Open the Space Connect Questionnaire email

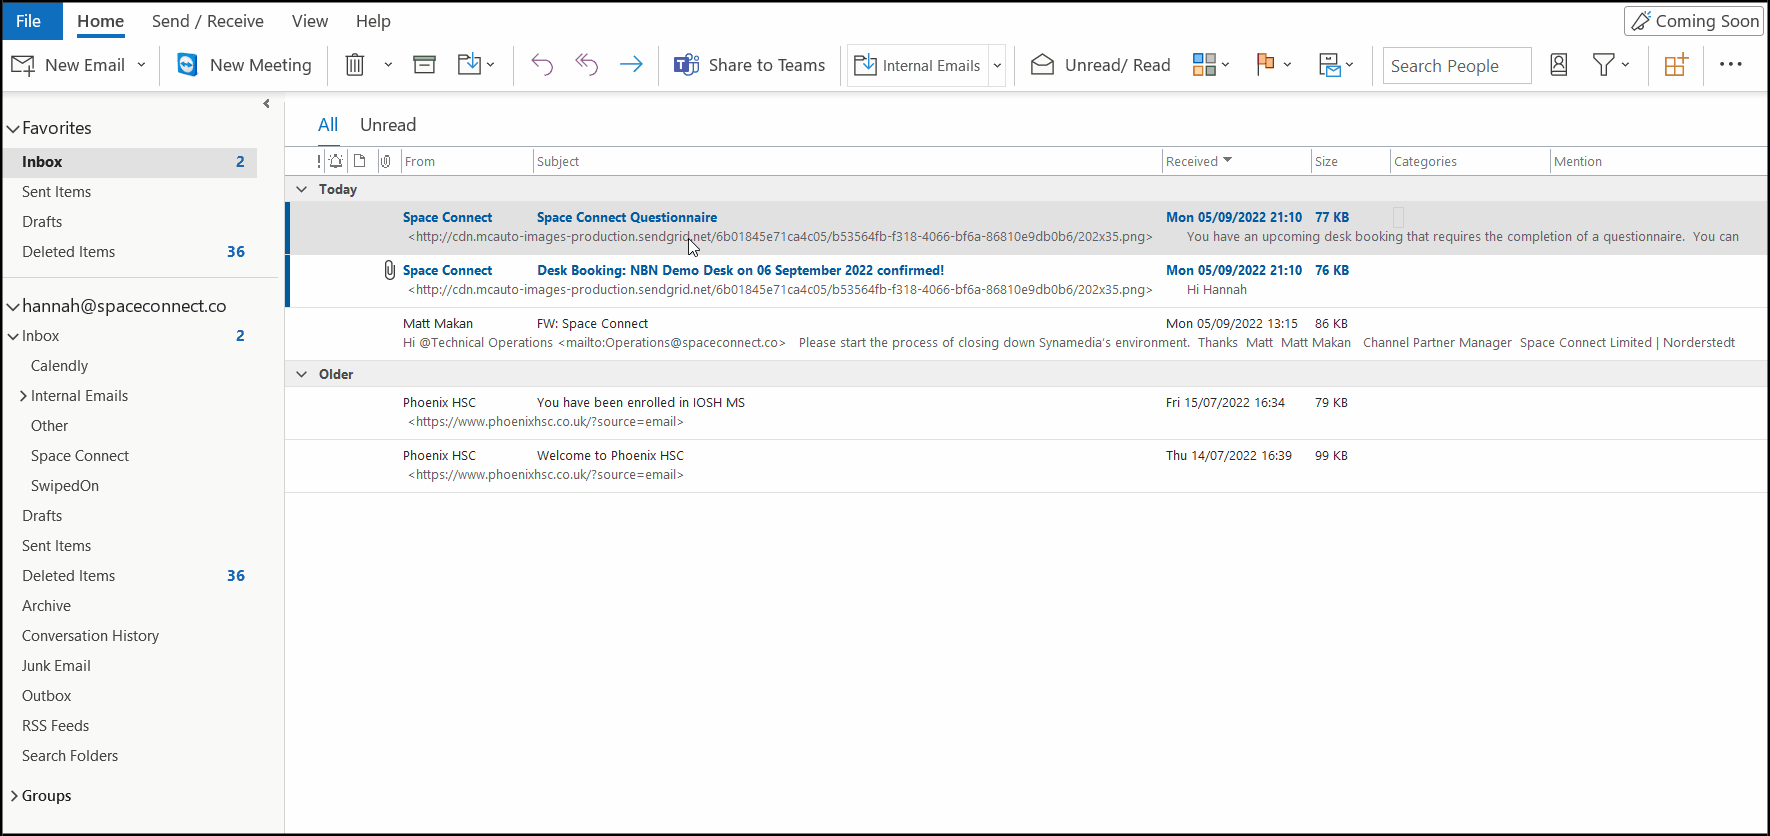coord(1027,227)
